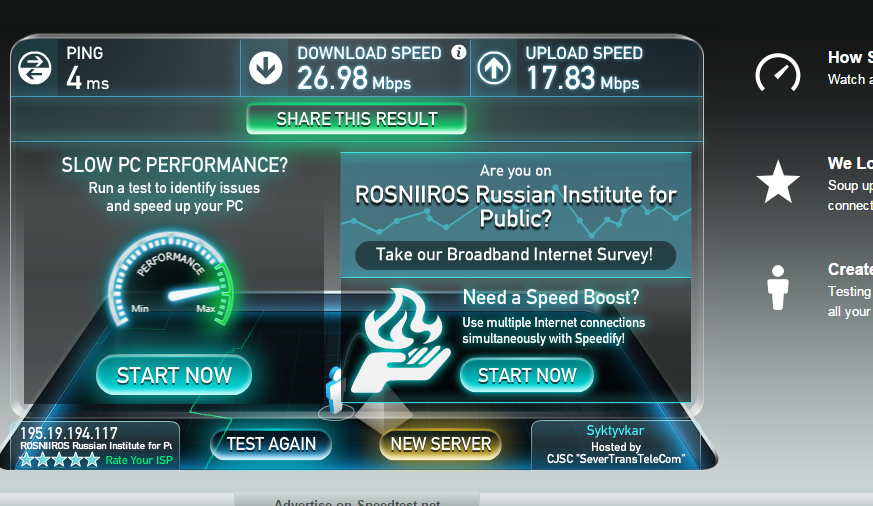Rate ISP with five stars
Image resolution: width=873 pixels, height=506 pixels.
tap(92, 460)
